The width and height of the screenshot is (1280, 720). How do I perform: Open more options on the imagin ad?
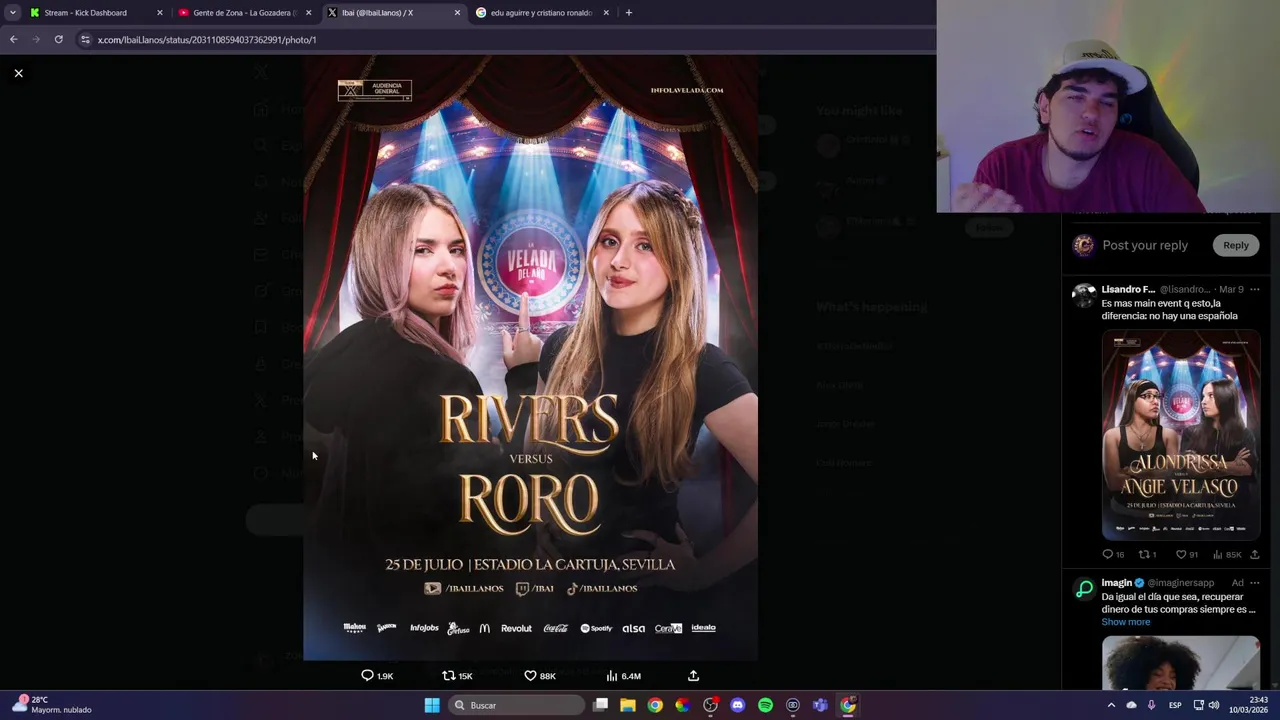click(1255, 583)
